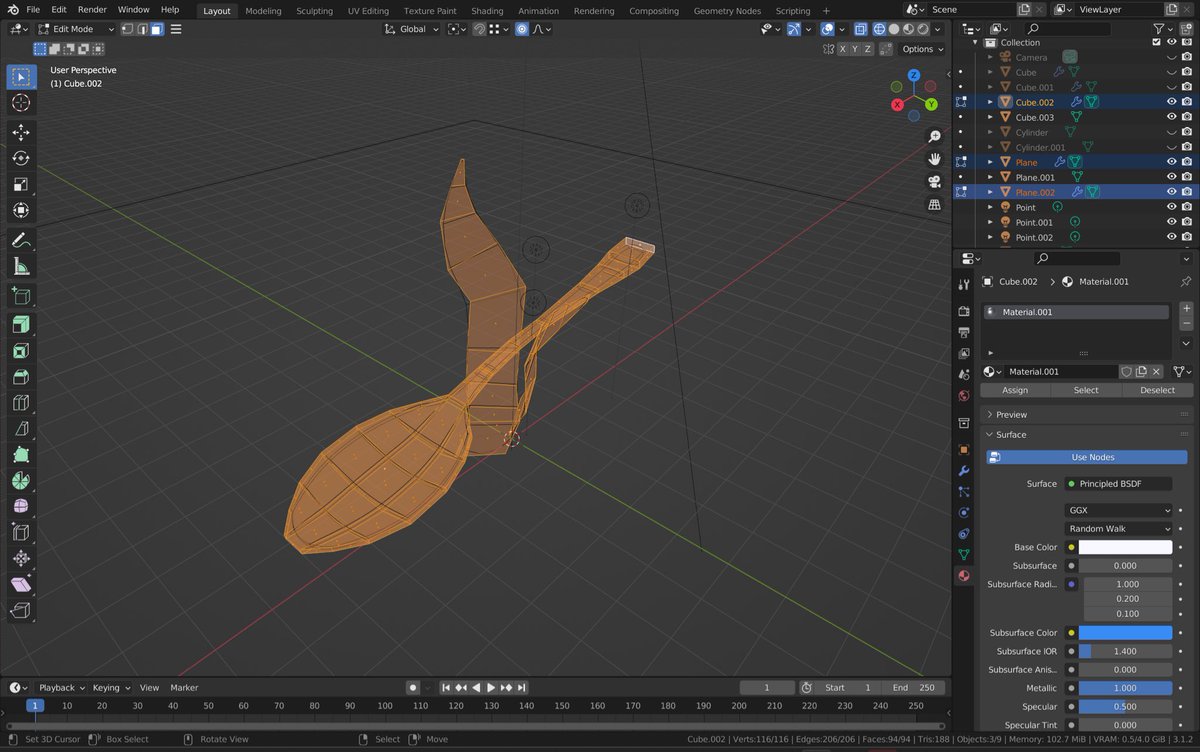Open the GGX distribution dropdown
The image size is (1200, 752).
click(1120, 509)
